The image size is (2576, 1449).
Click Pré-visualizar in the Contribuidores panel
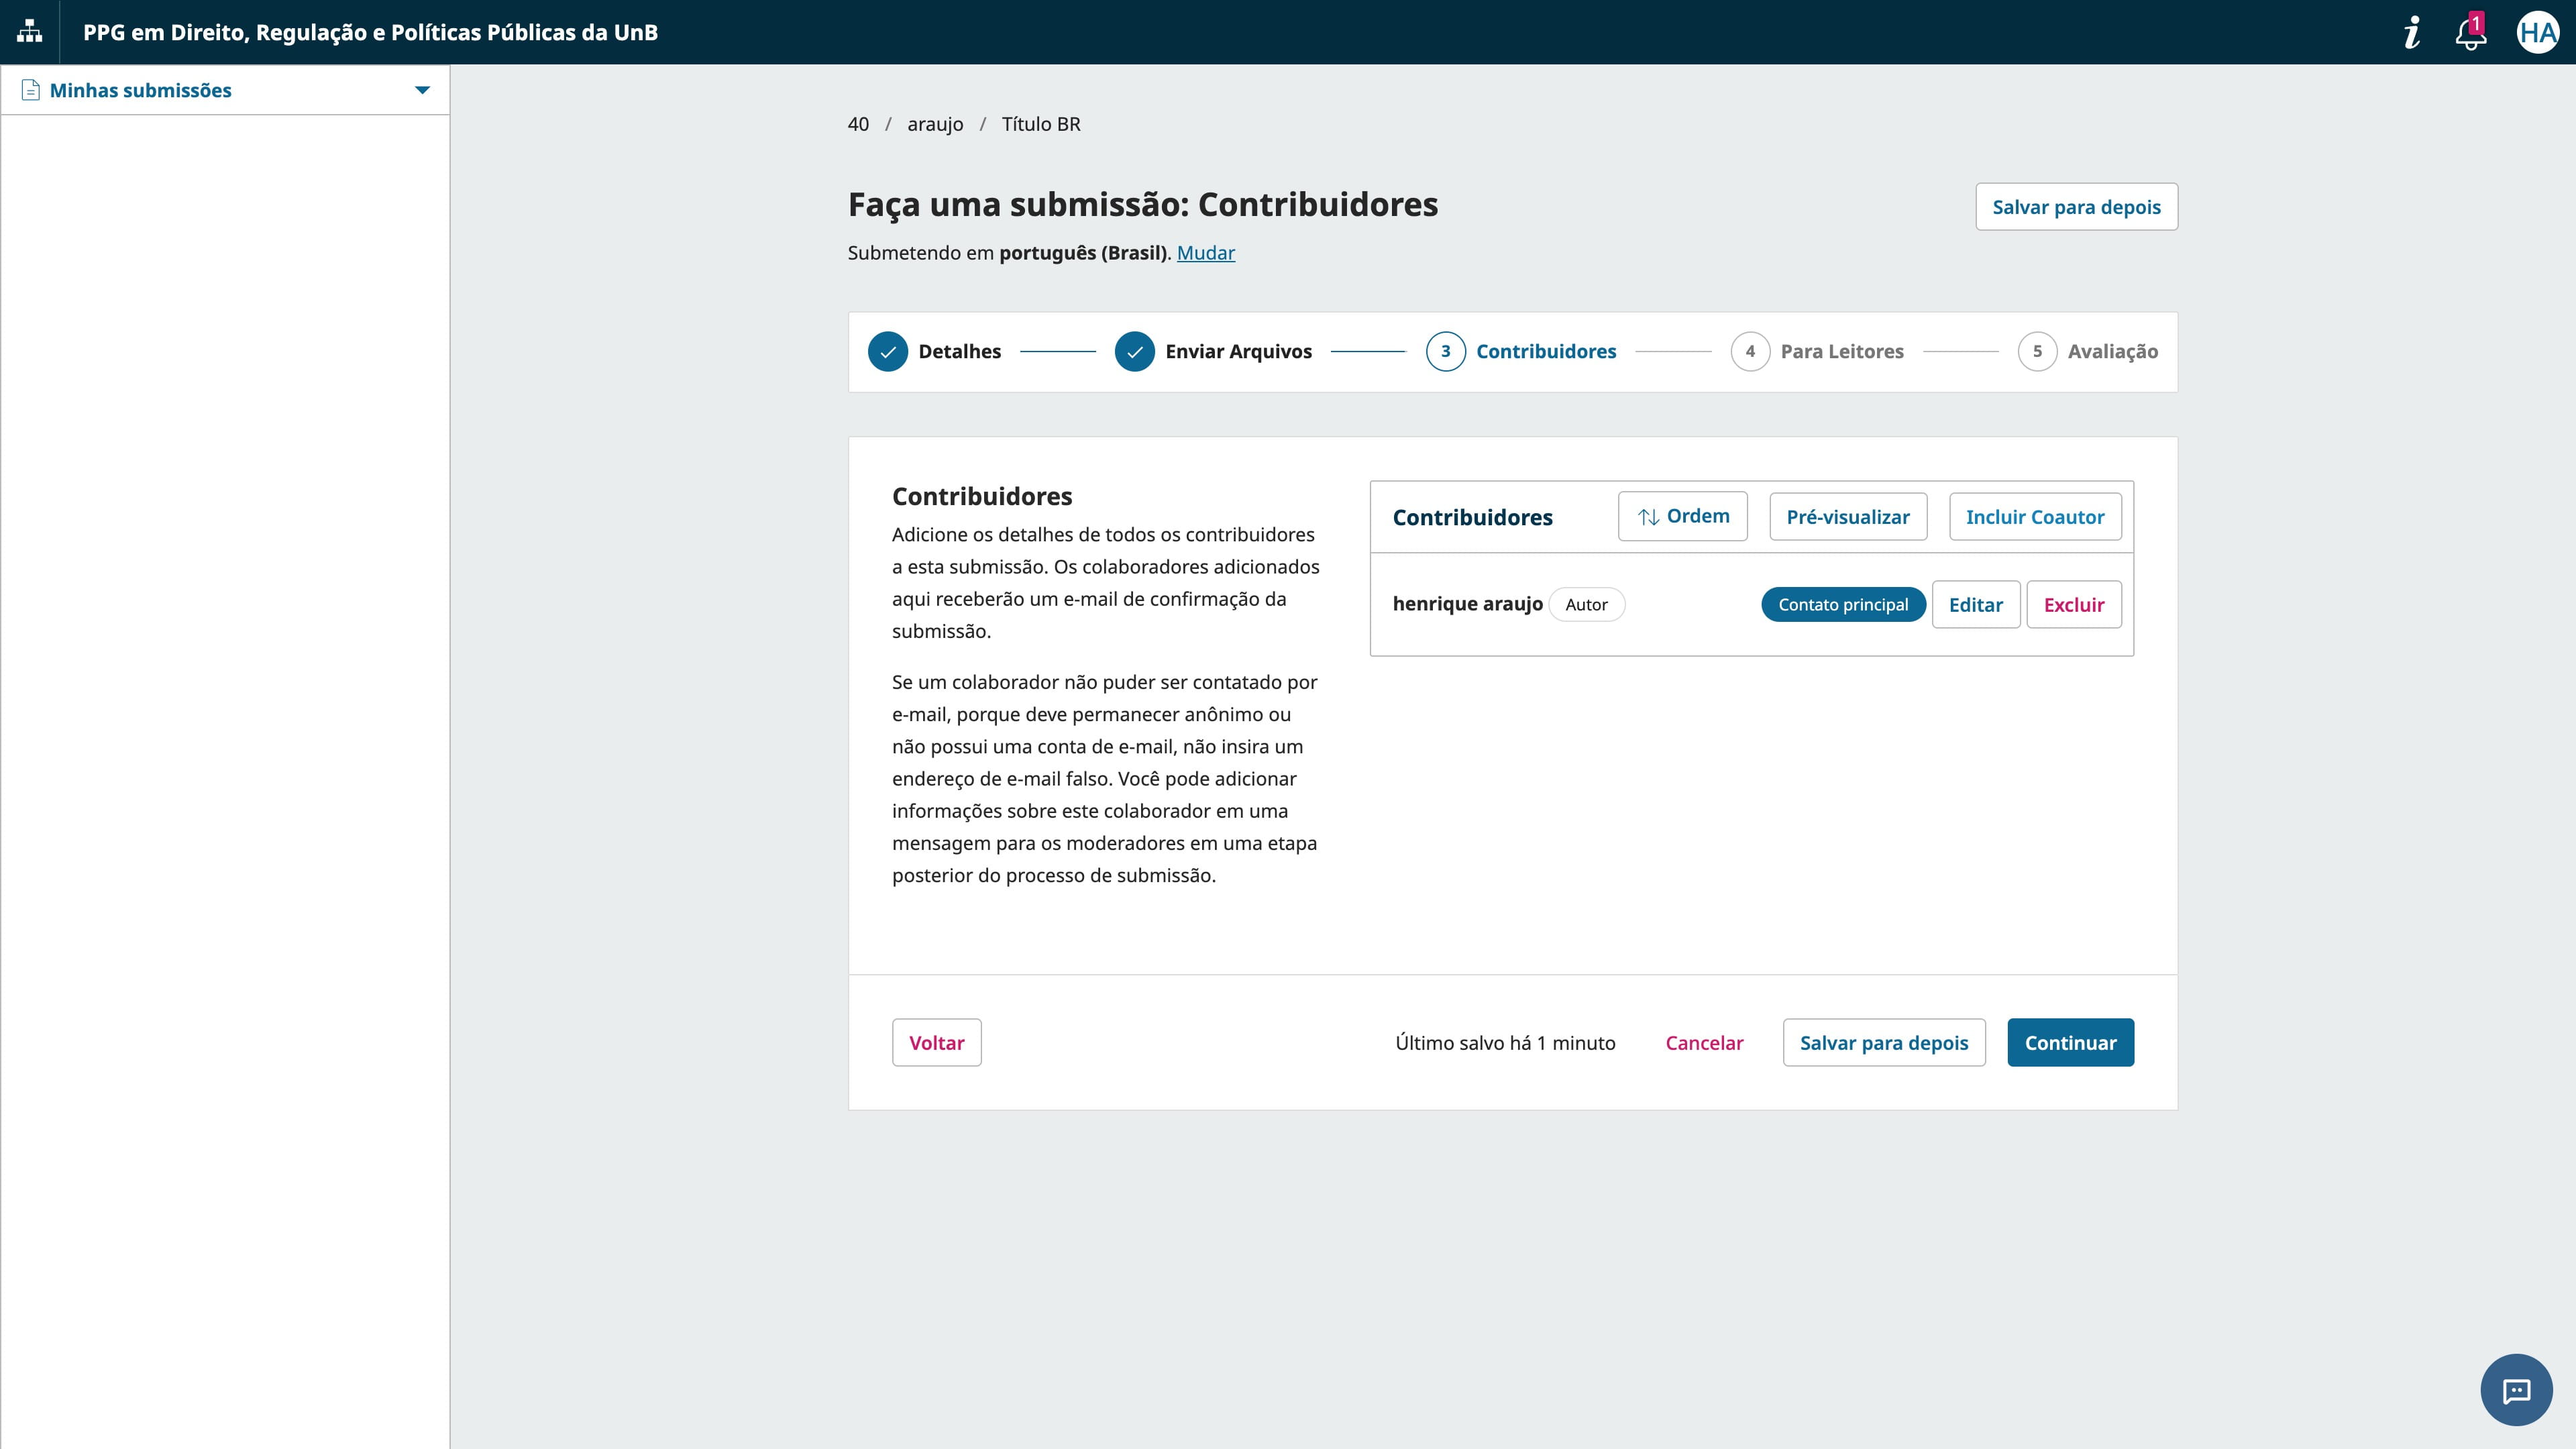click(1847, 517)
